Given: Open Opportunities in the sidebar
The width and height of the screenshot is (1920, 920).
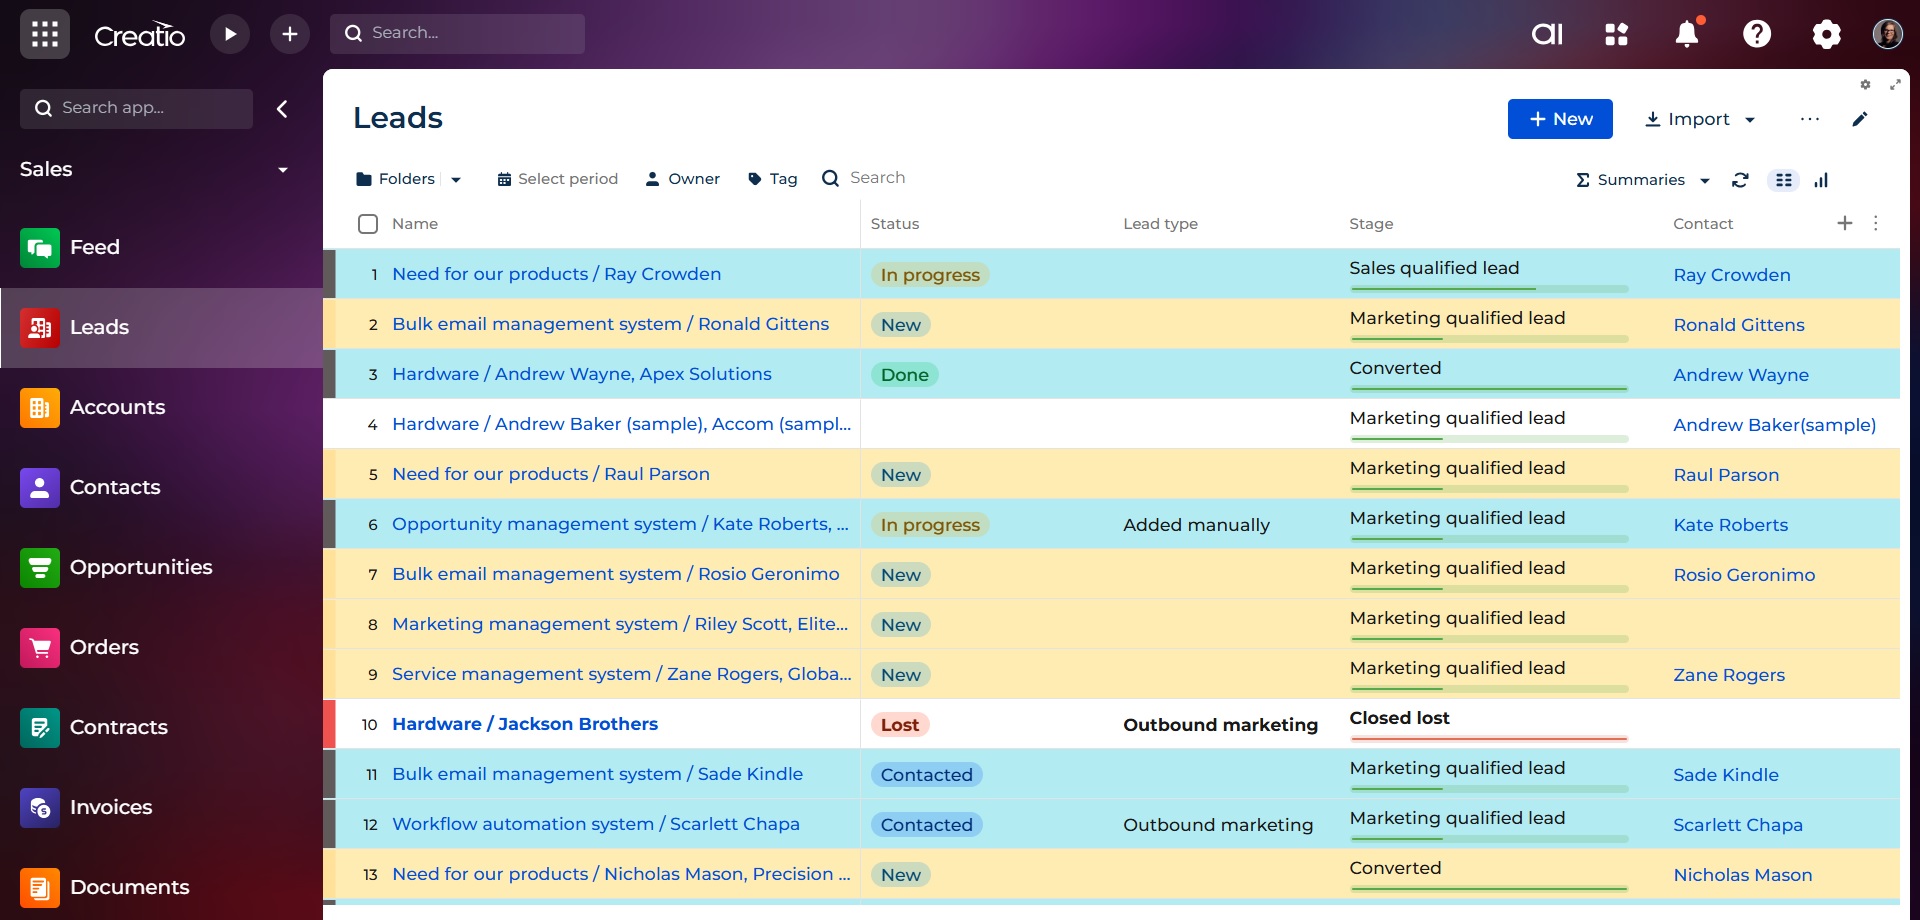Looking at the screenshot, I should [x=140, y=567].
